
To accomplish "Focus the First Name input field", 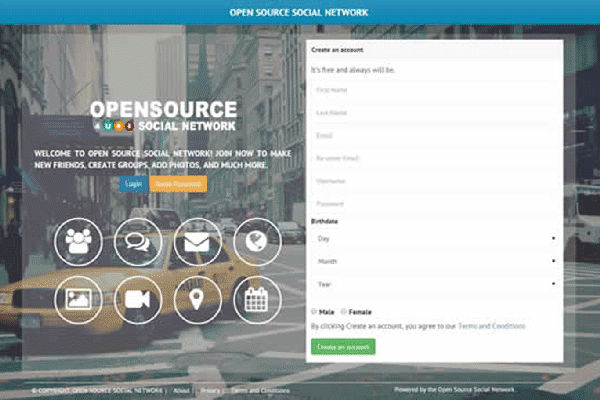I will pos(434,90).
